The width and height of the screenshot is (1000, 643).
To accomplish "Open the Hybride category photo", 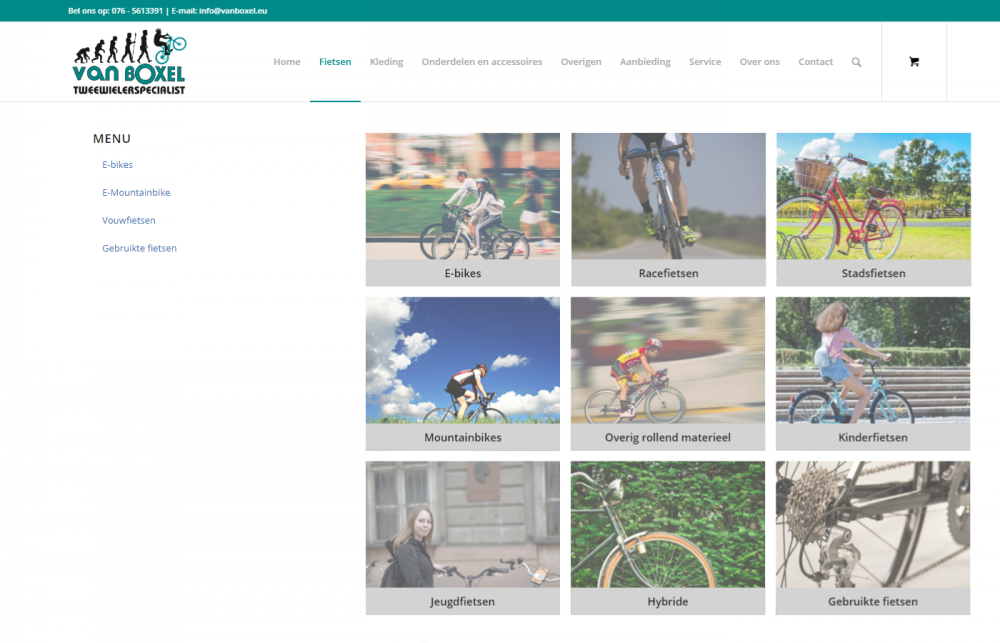I will pos(668,524).
